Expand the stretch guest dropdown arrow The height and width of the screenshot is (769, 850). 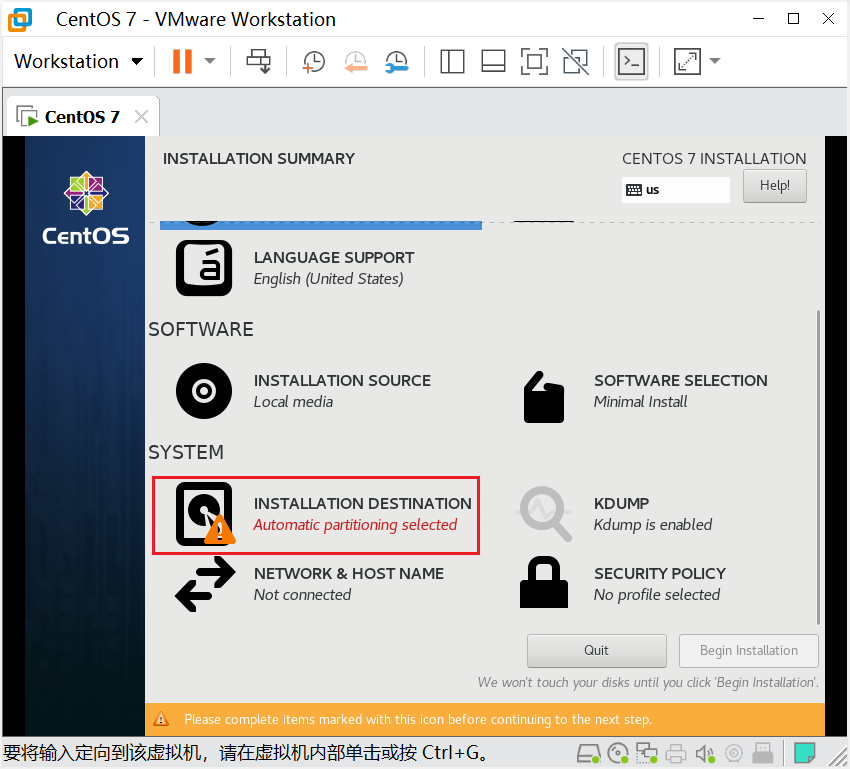point(715,62)
